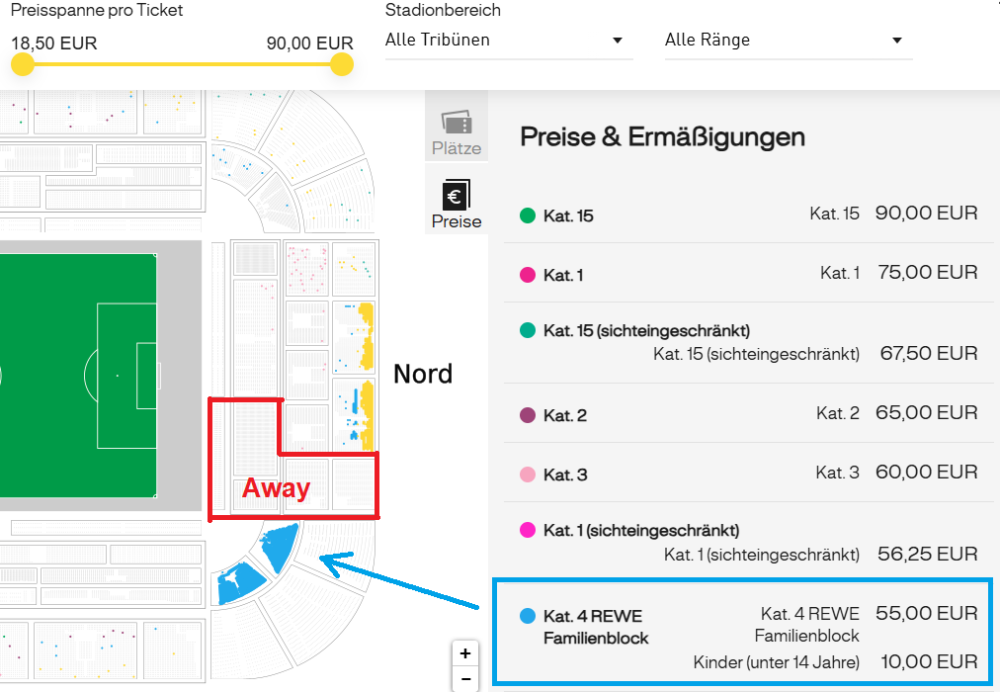Open the Plätze seats tab
The width and height of the screenshot is (1000, 692).
coord(456,148)
